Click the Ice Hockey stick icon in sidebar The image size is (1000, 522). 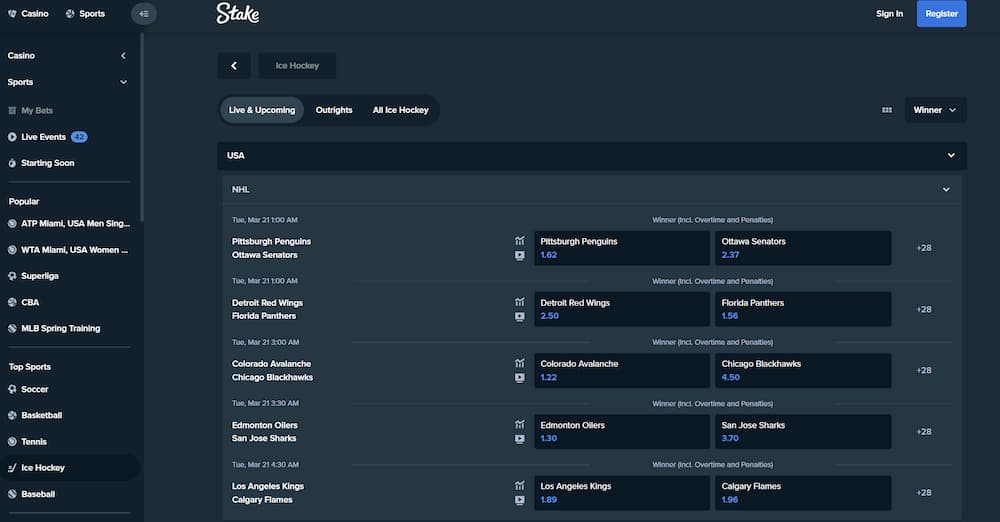[x=12, y=468]
